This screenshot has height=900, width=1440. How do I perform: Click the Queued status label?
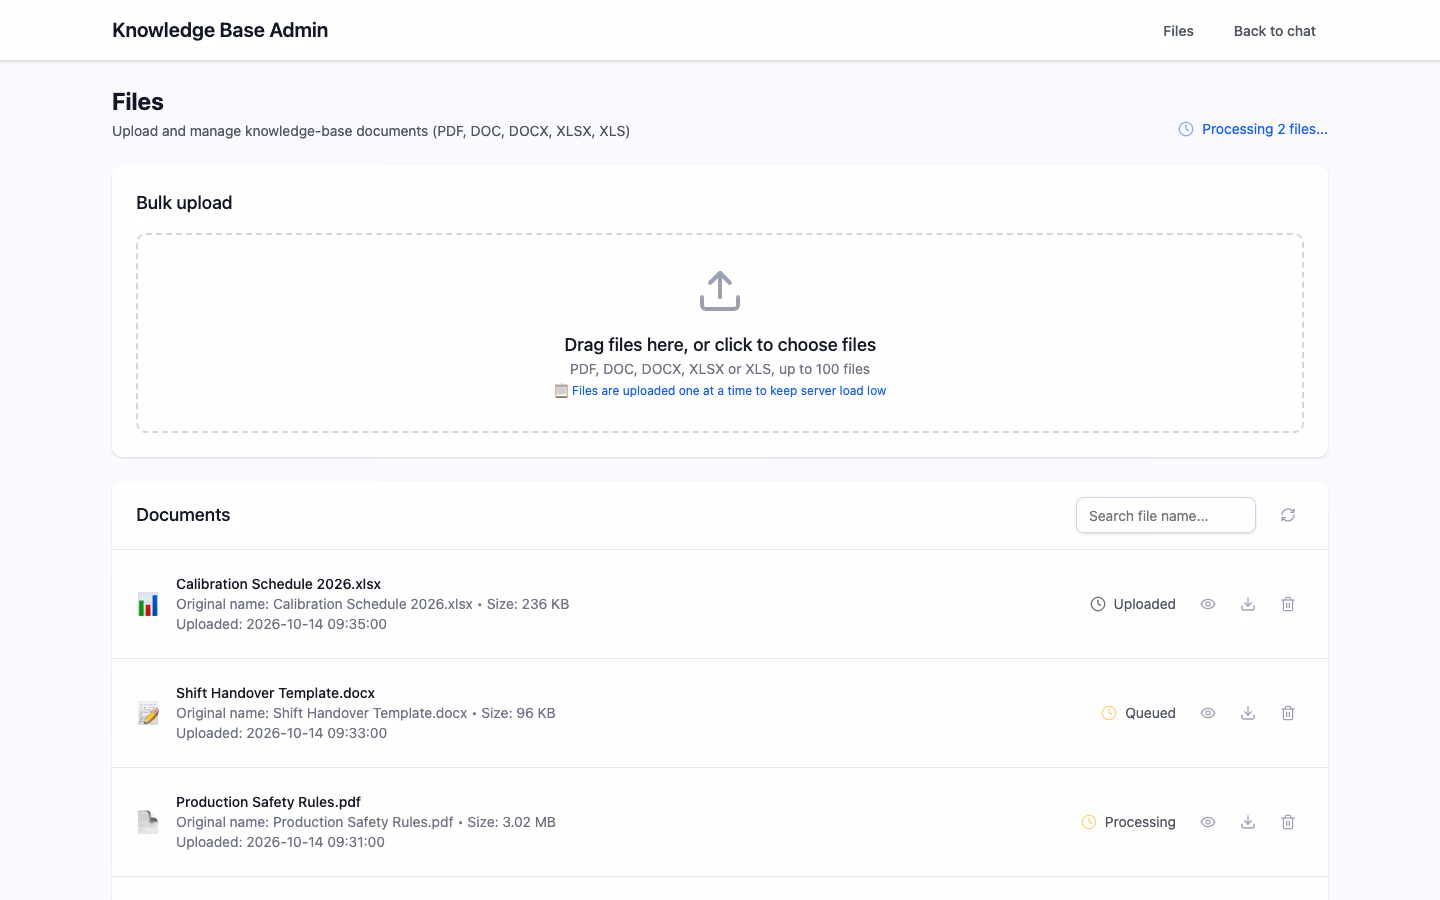click(1150, 713)
